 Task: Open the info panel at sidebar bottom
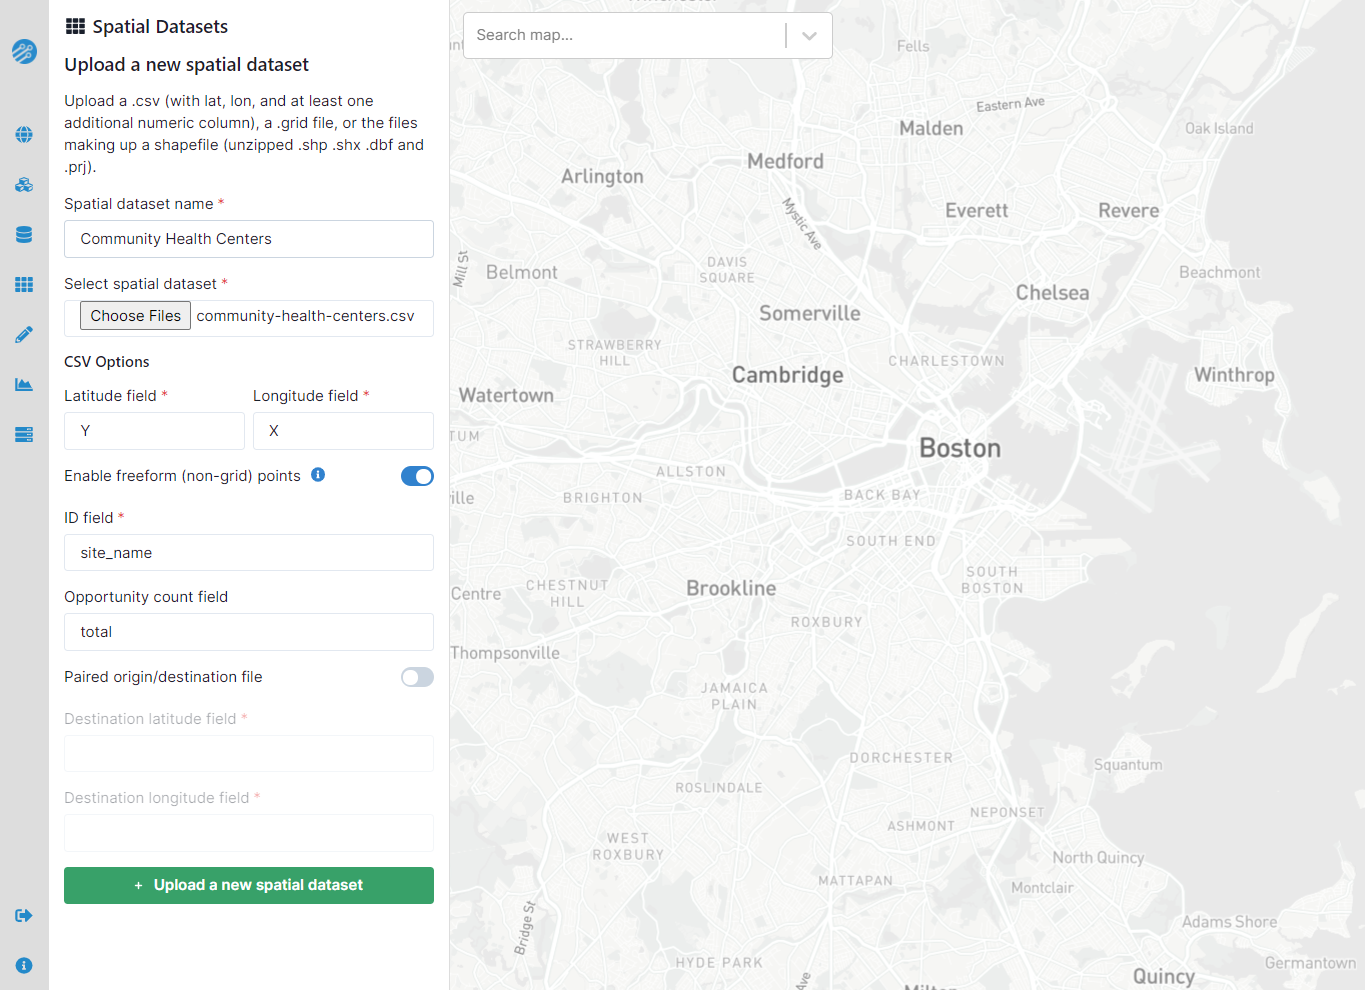pos(23,965)
